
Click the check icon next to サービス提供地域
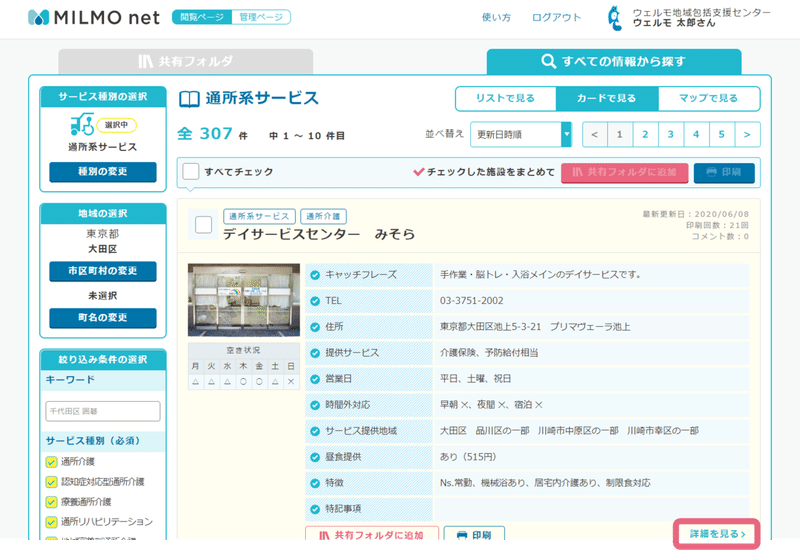[x=315, y=431]
